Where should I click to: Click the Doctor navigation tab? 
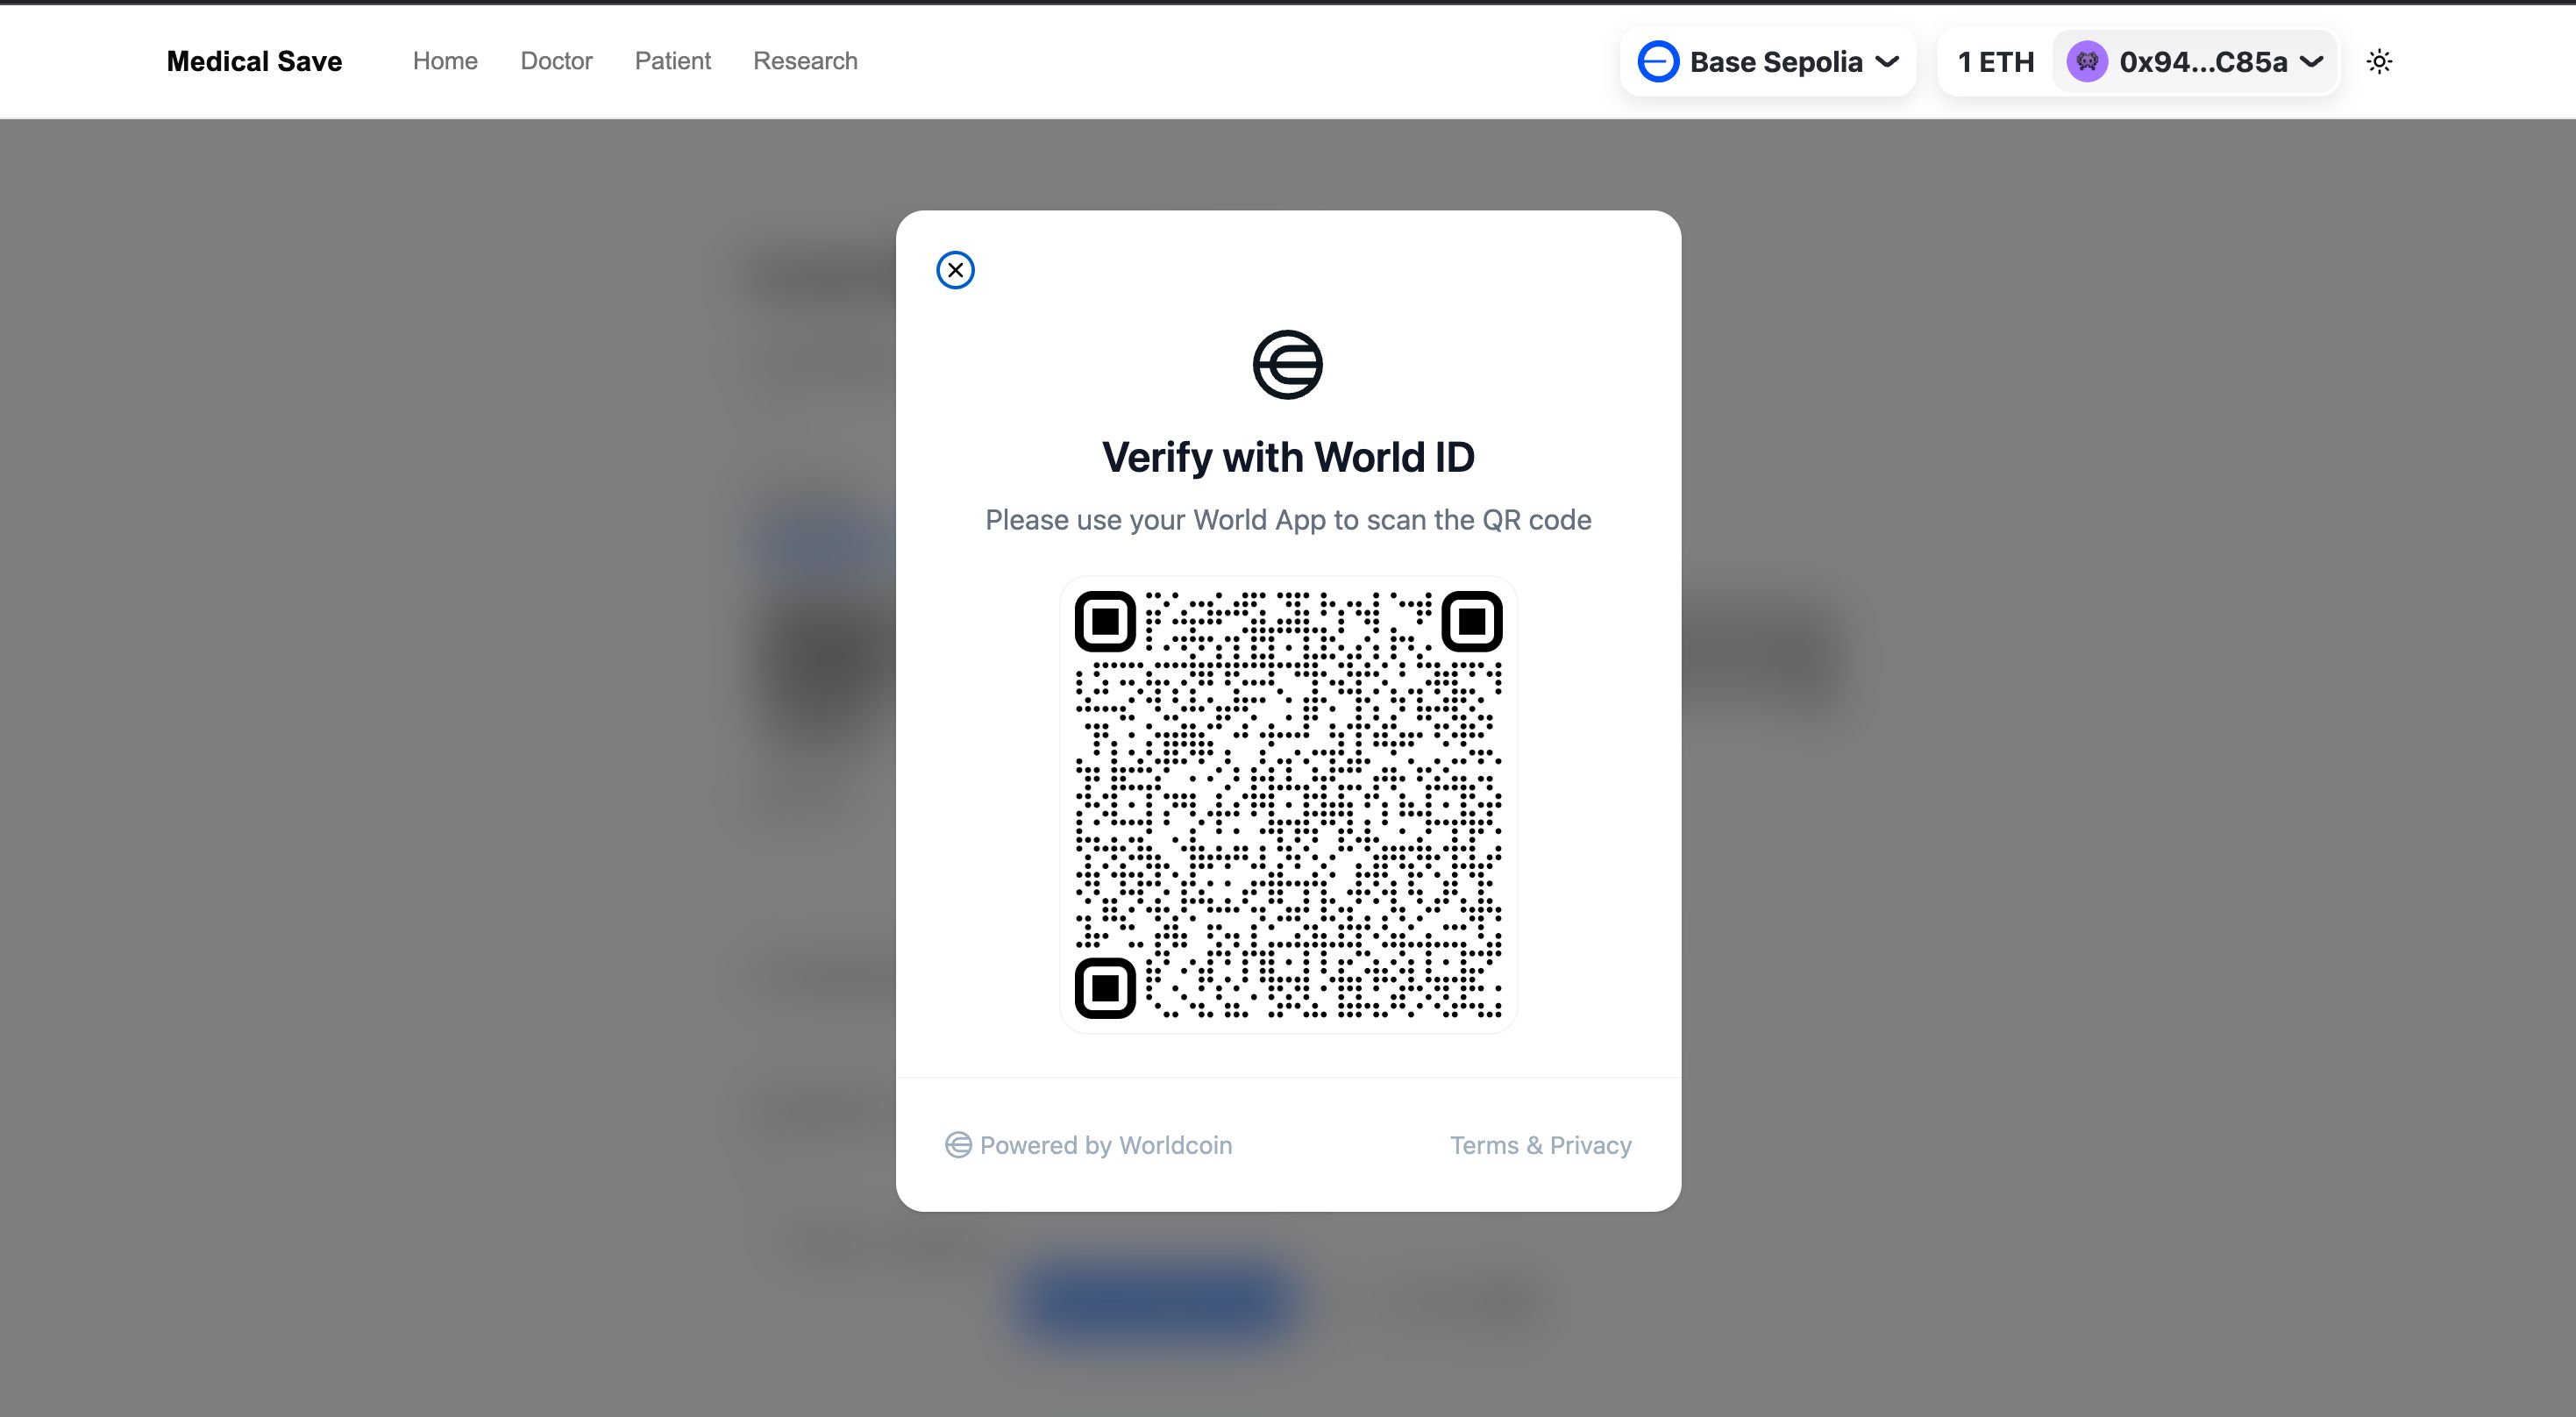(x=557, y=61)
